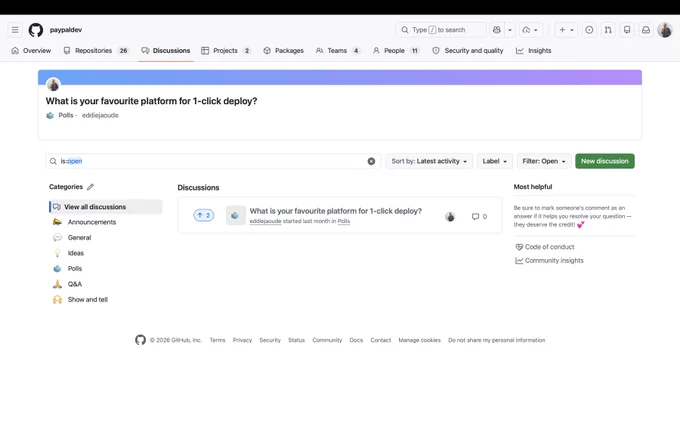Image resolution: width=680 pixels, height=442 pixels.
Task: View issues via the header circle icon
Action: 589,30
